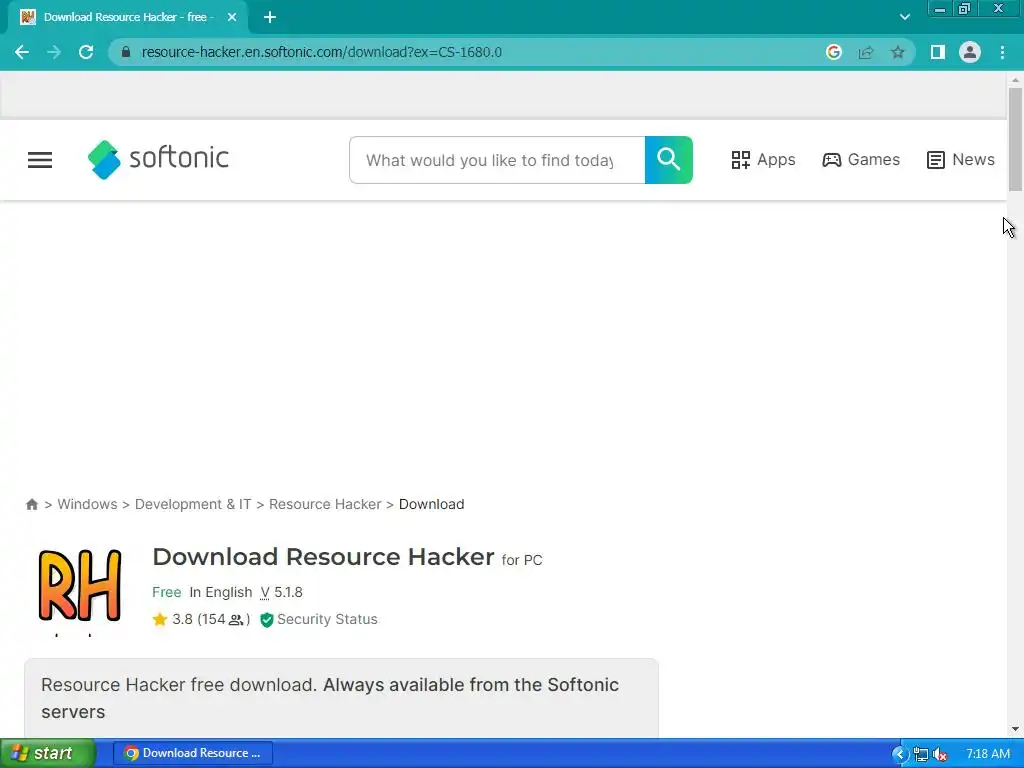Click the Download breadcrumb text
This screenshot has height=768, width=1024.
click(x=432, y=504)
